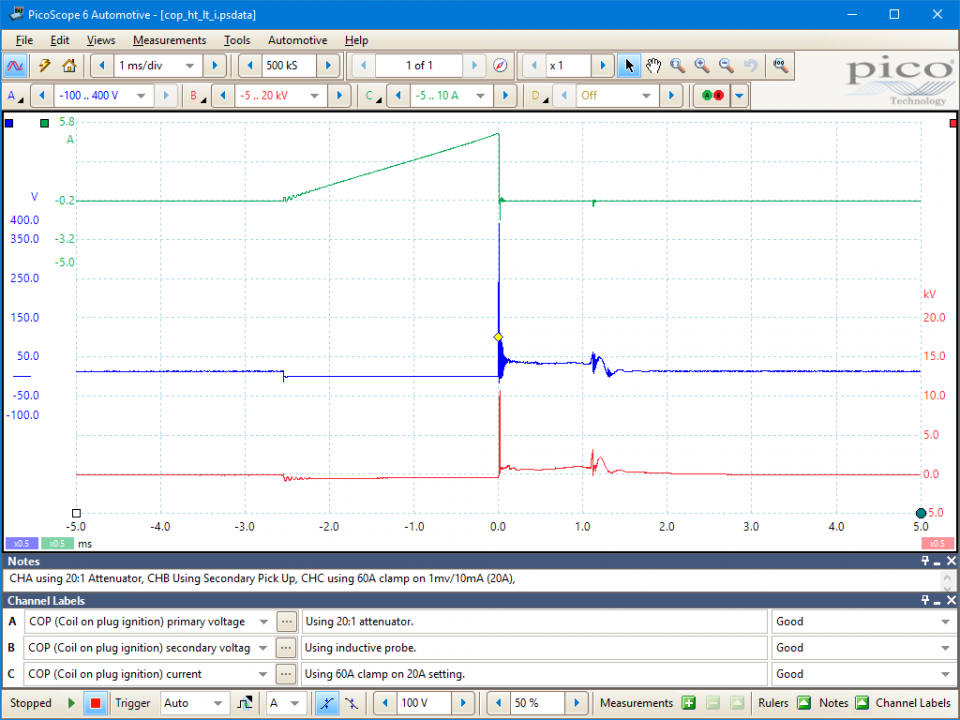Open the Edit menu
960x720 pixels.
tap(59, 40)
